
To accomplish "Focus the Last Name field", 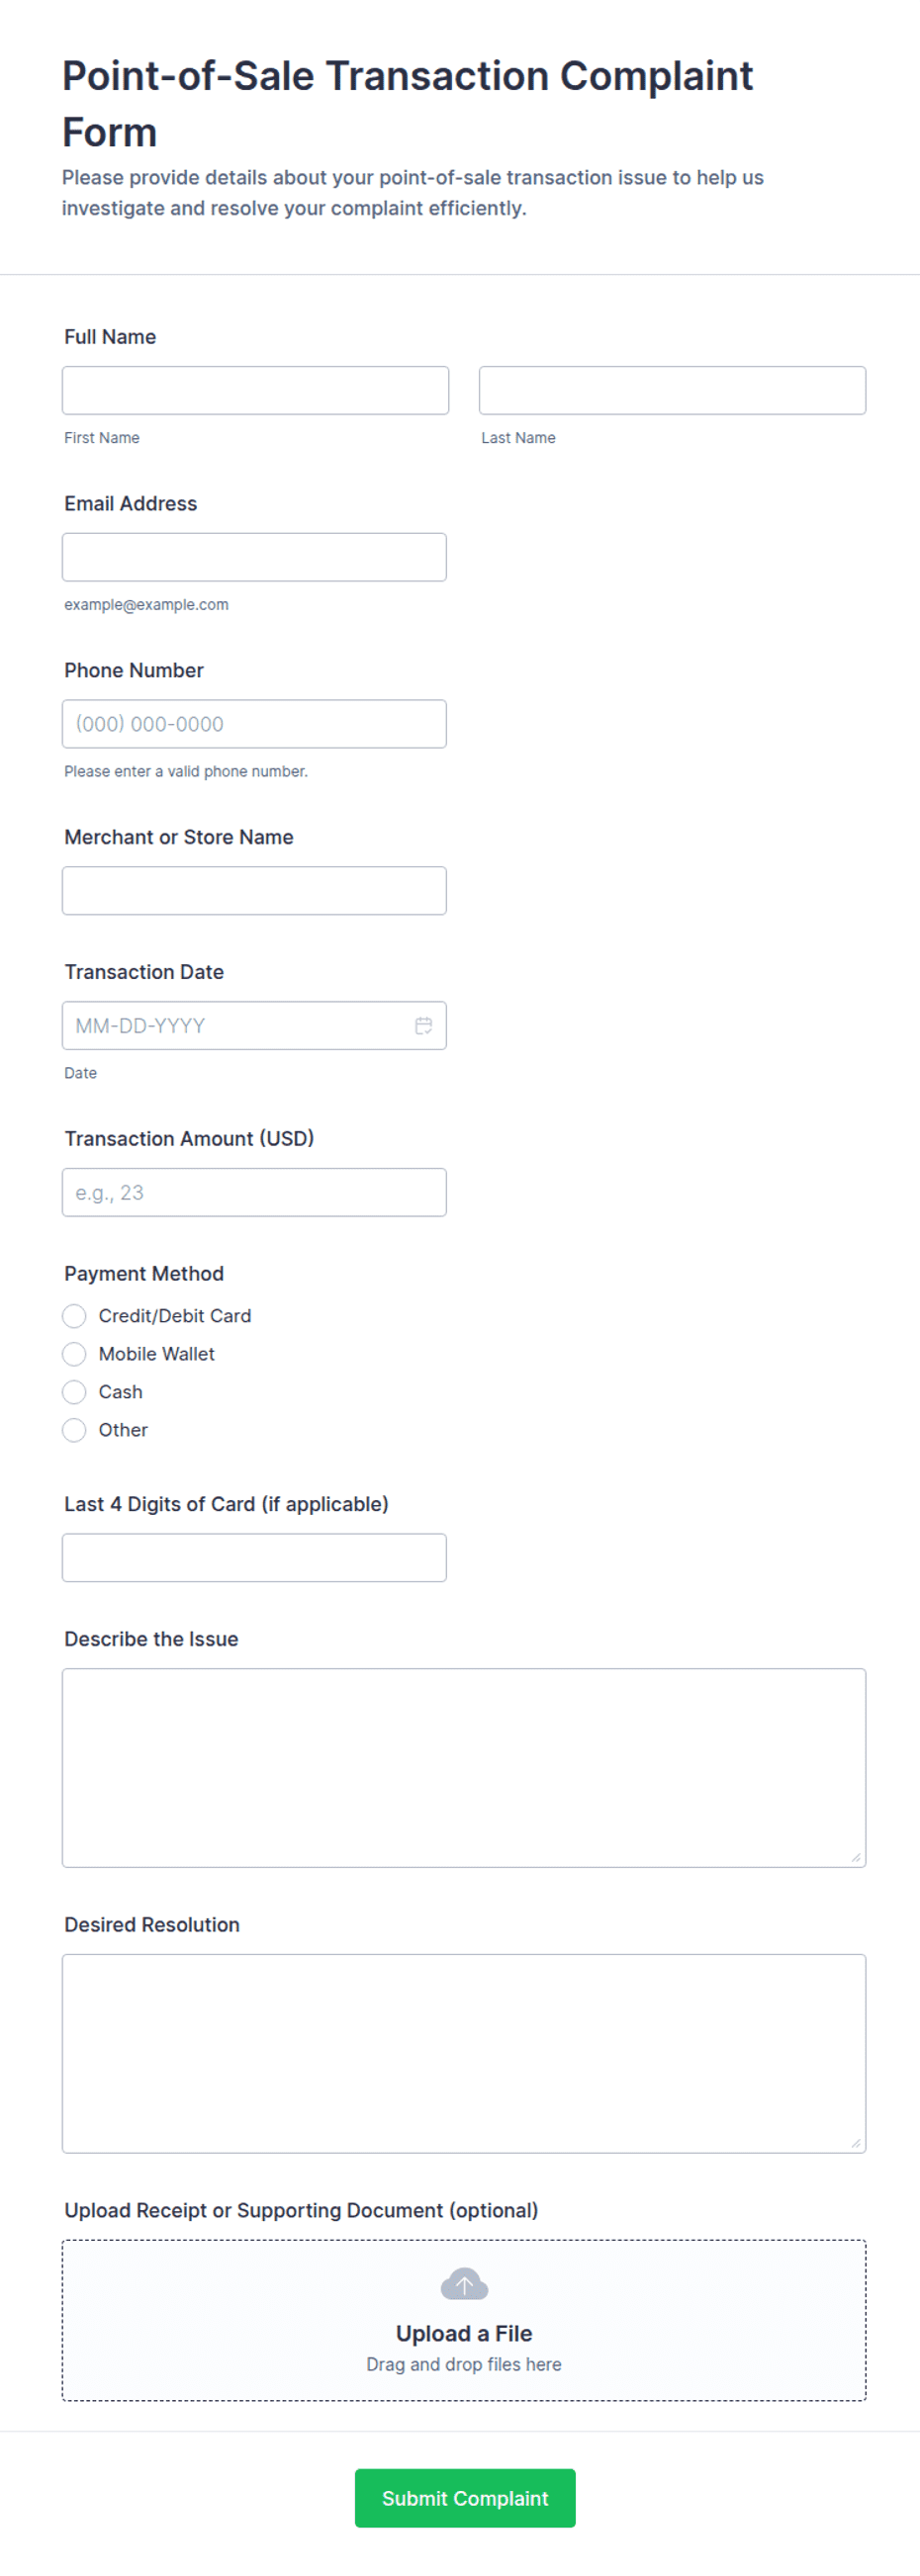I will tap(672, 390).
